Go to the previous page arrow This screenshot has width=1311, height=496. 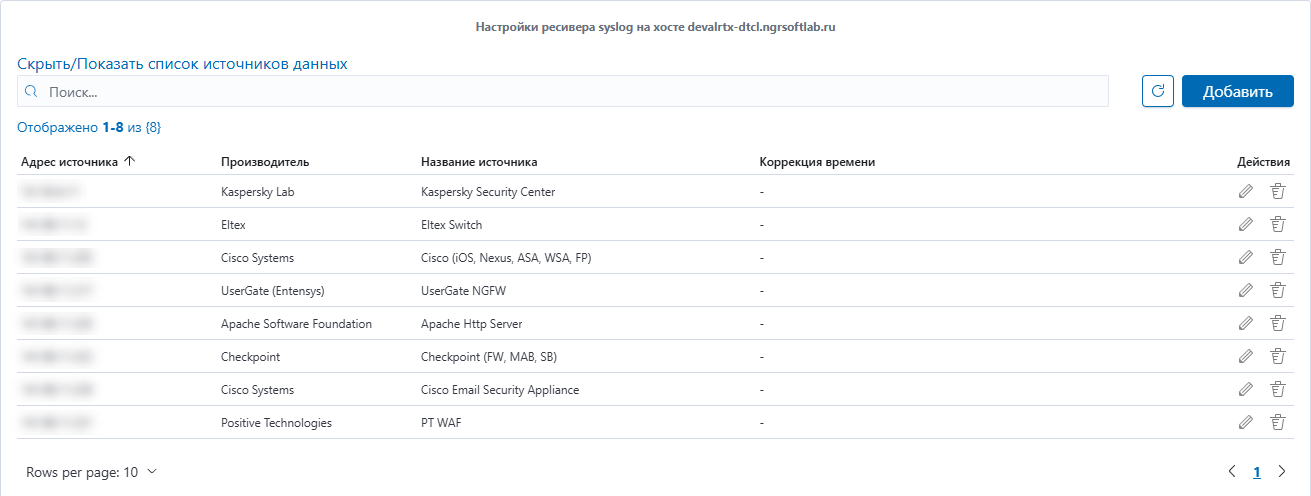pos(1233,471)
